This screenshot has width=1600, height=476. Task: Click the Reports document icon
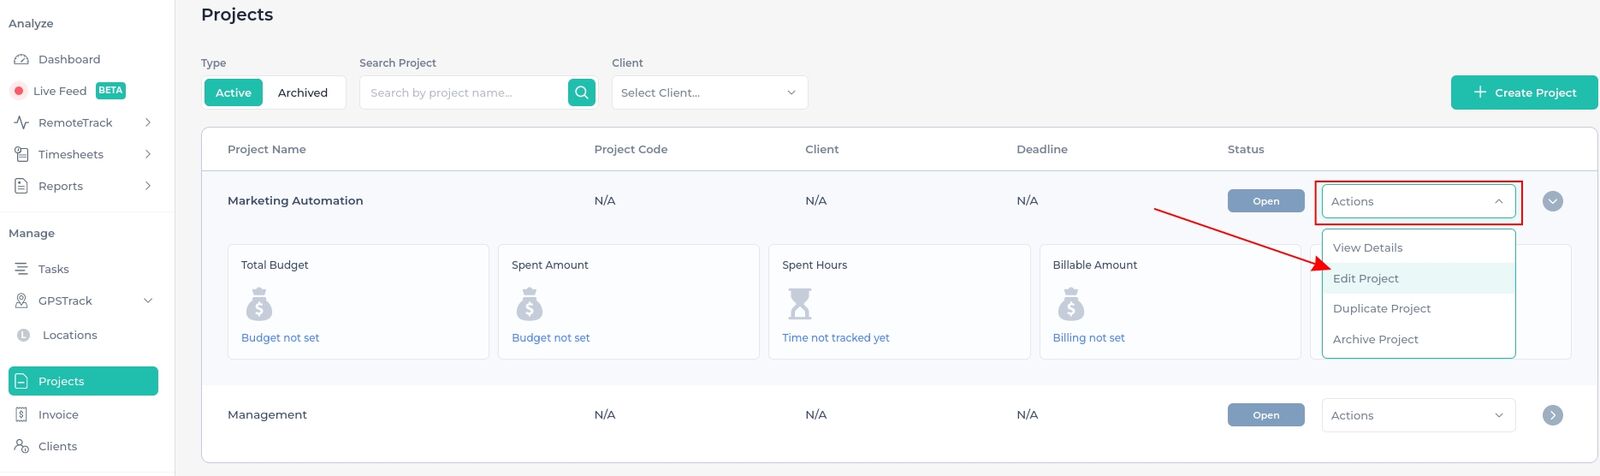coord(21,186)
